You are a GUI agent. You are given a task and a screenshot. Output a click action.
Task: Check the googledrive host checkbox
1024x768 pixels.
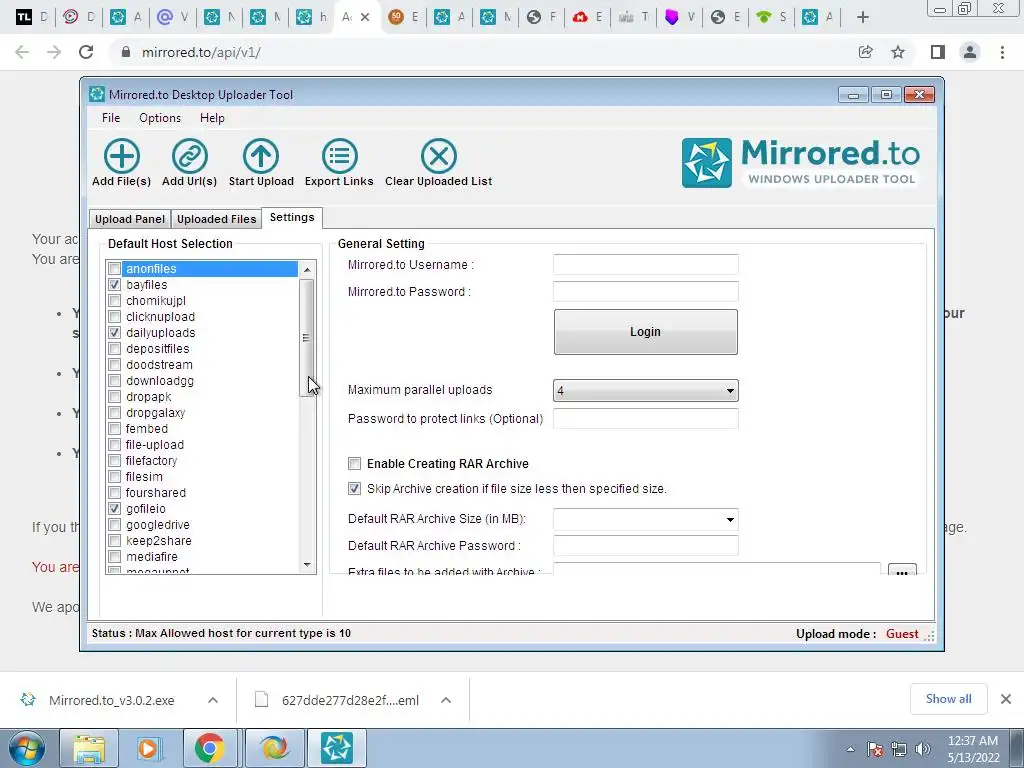point(114,524)
